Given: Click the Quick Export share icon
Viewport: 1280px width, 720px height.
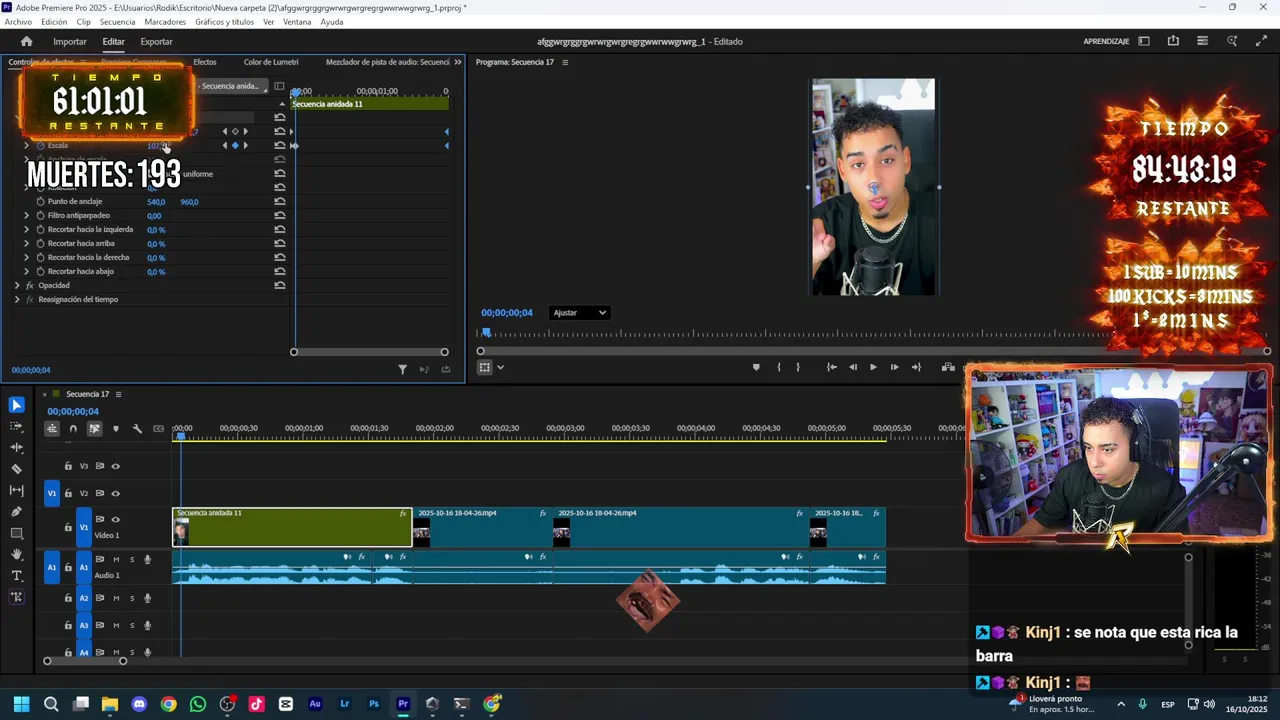Looking at the screenshot, I should click(1173, 41).
